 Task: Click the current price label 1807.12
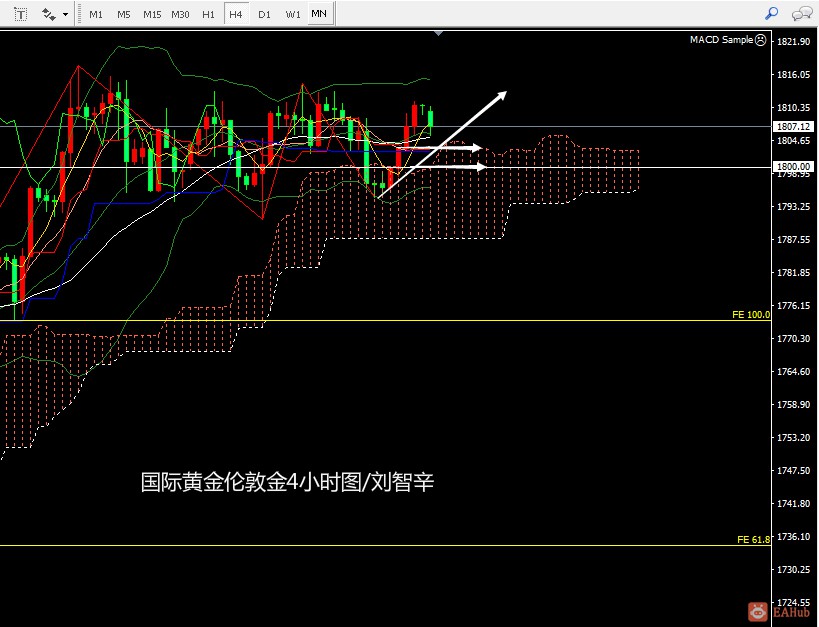793,126
